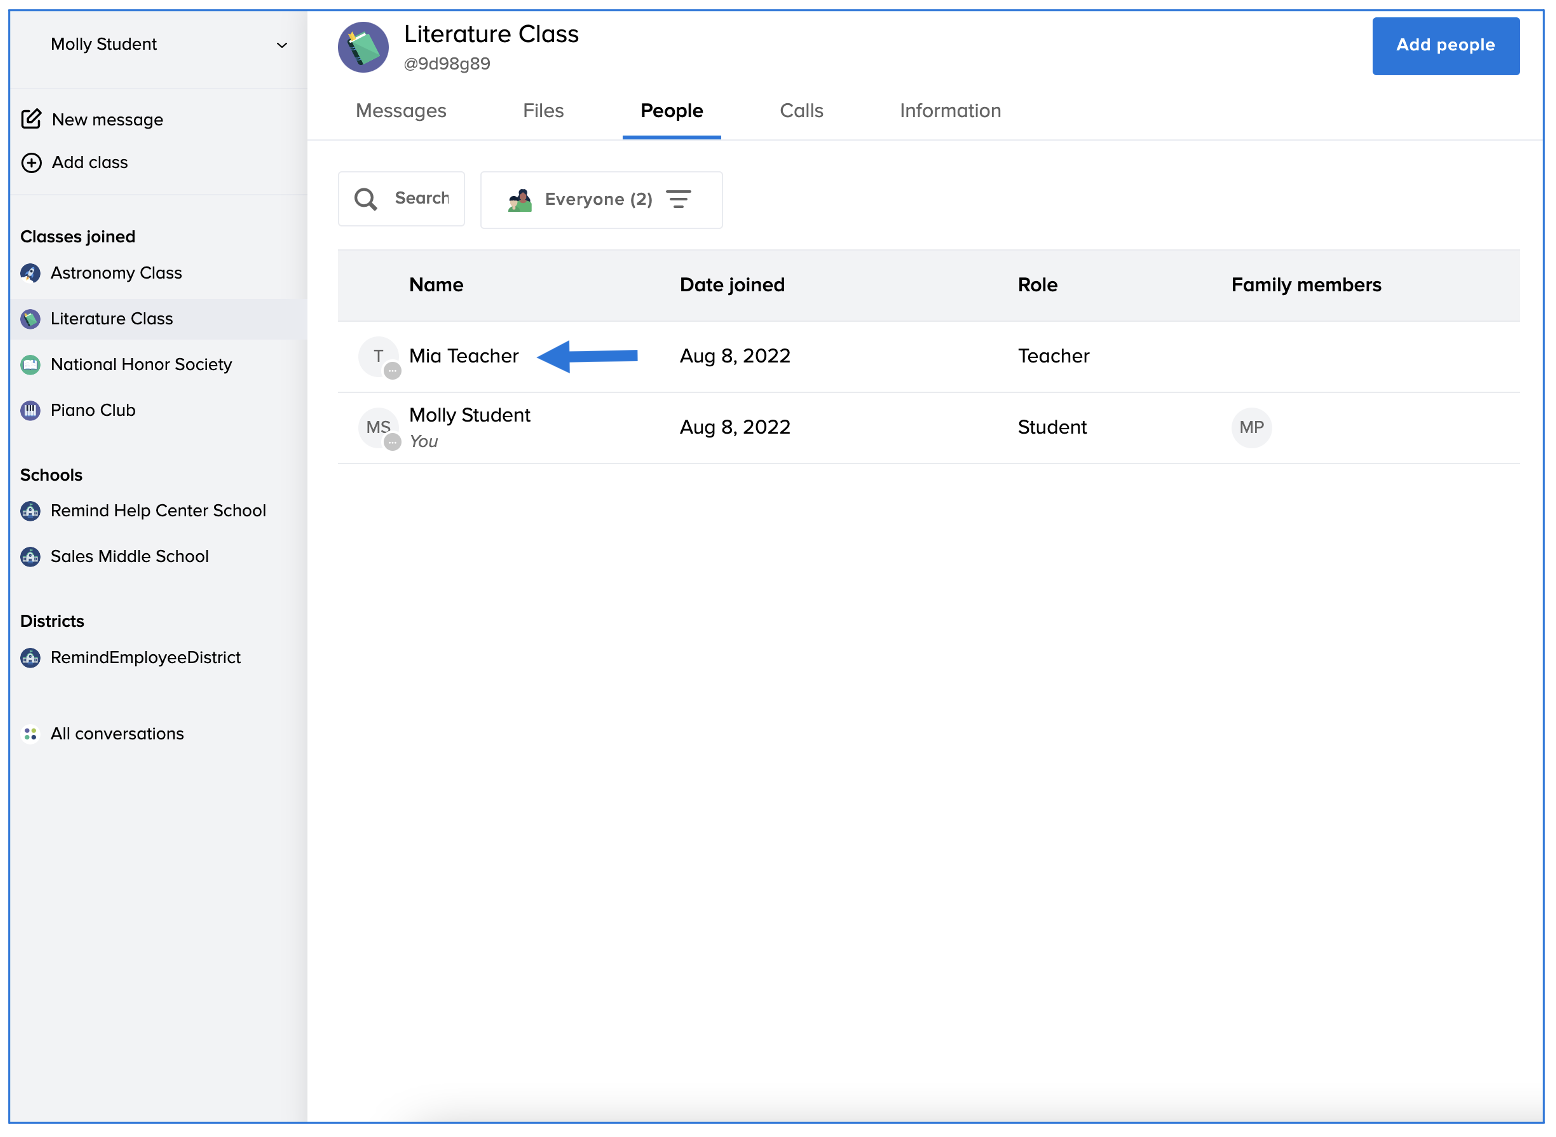The height and width of the screenshot is (1137, 1556).
Task: Click the Piano Club icon in sidebar
Action: coord(31,411)
